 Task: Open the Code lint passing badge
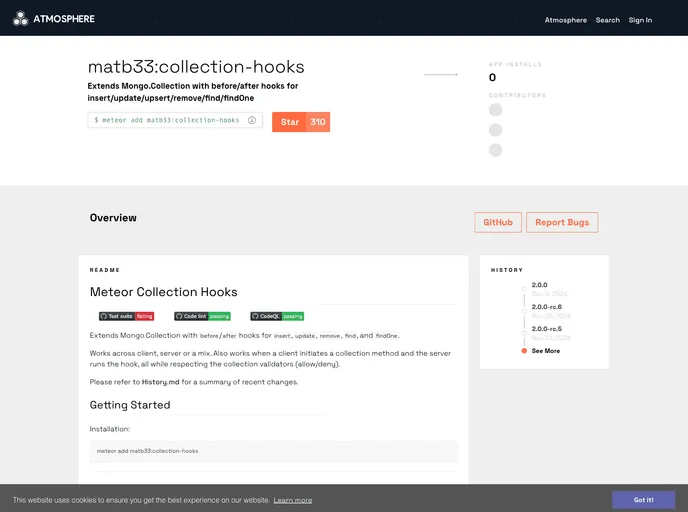202,316
